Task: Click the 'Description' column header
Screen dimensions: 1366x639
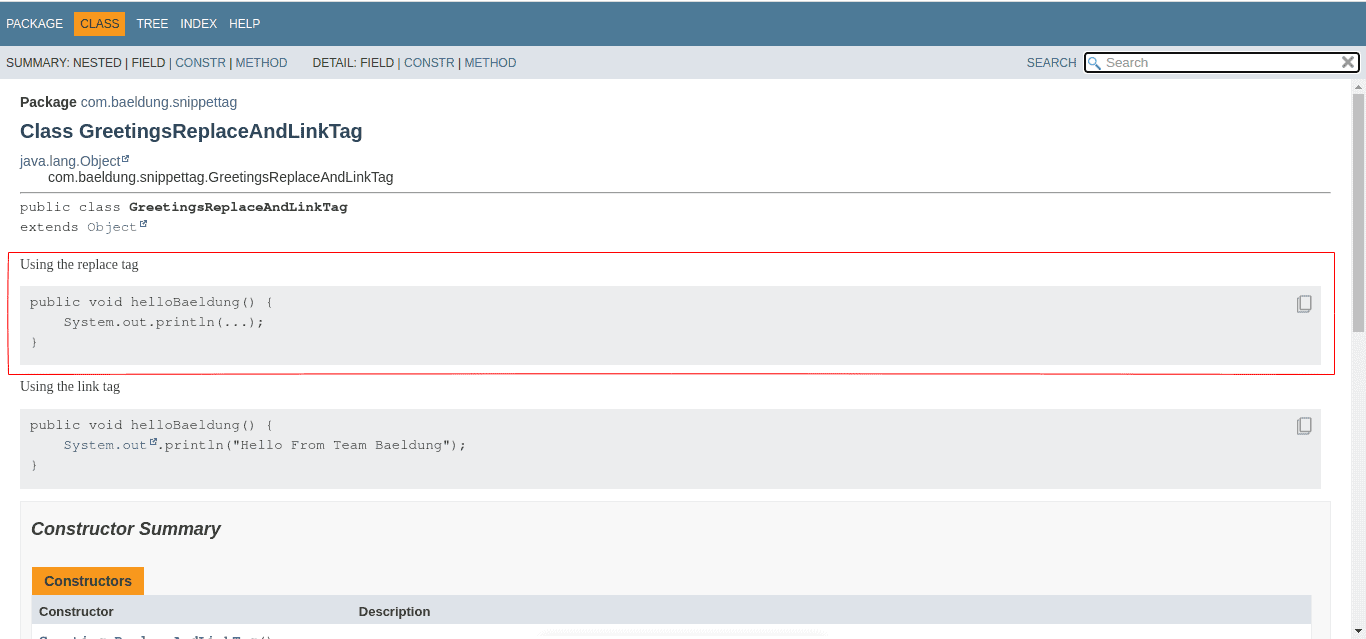Action: (x=395, y=611)
